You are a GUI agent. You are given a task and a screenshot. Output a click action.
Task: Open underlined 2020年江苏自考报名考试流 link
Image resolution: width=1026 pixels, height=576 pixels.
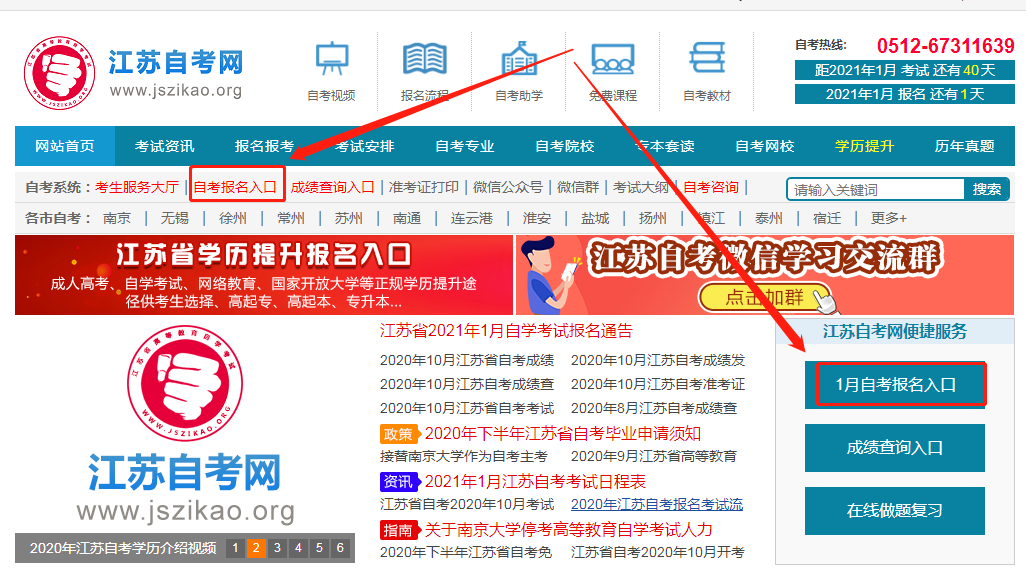[657, 505]
